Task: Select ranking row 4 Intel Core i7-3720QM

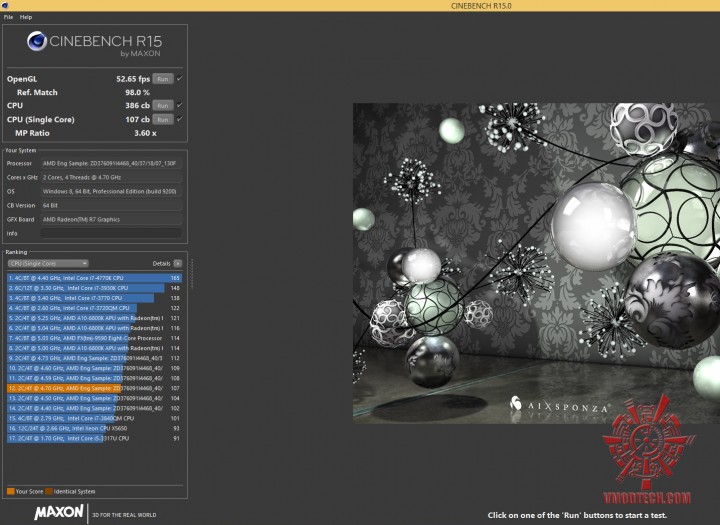Action: (94, 308)
